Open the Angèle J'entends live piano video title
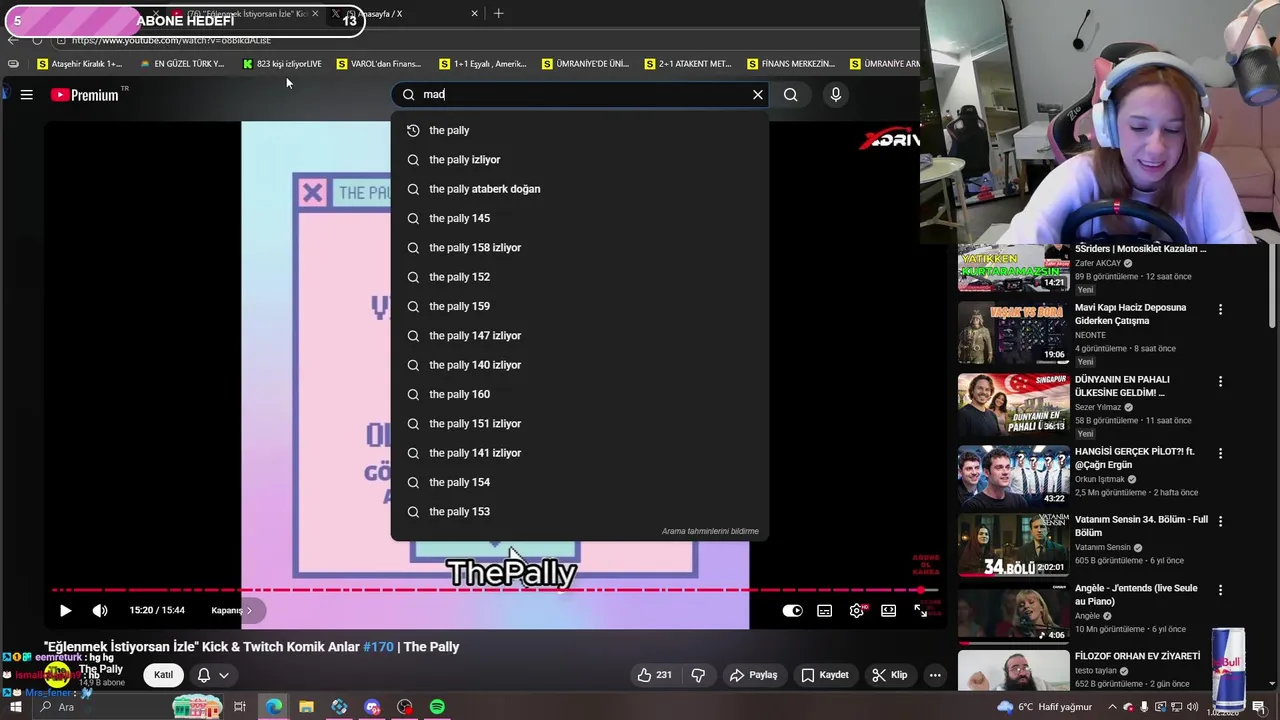Image resolution: width=1280 pixels, height=720 pixels. point(1136,595)
